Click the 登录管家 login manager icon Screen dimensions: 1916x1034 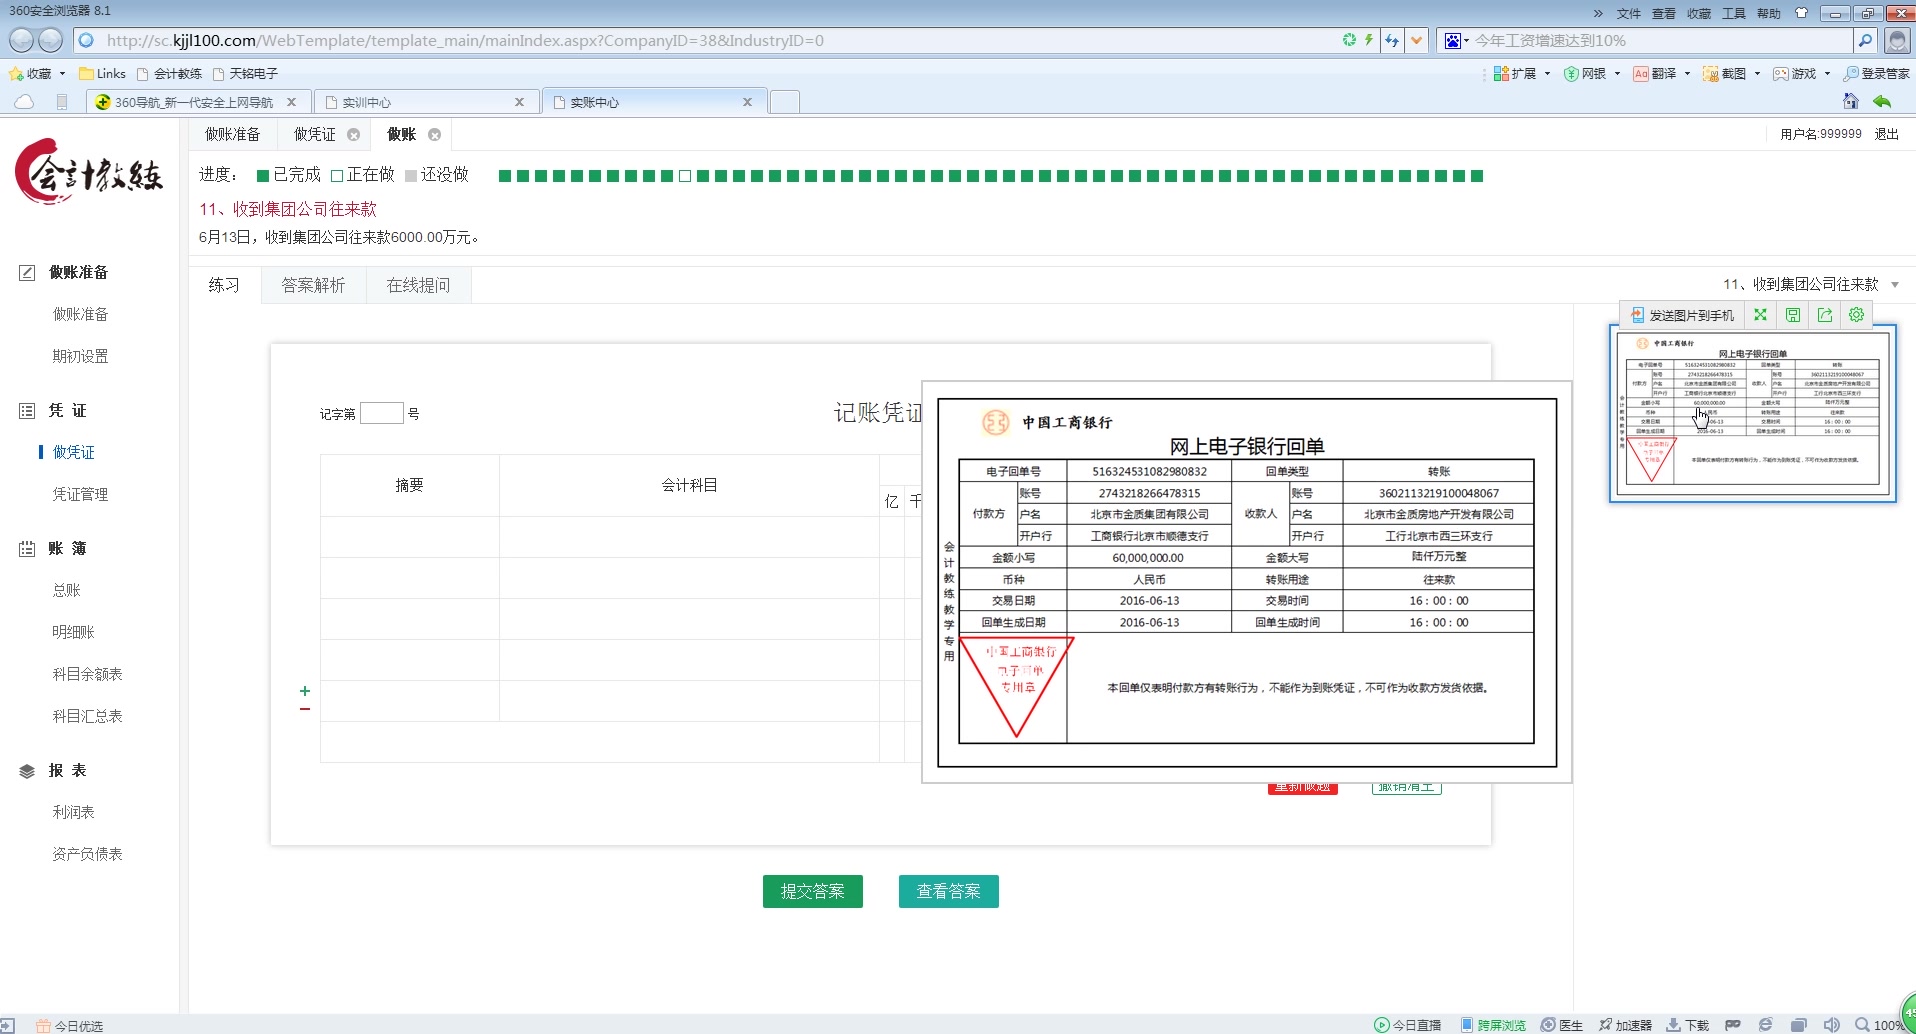pos(1876,74)
